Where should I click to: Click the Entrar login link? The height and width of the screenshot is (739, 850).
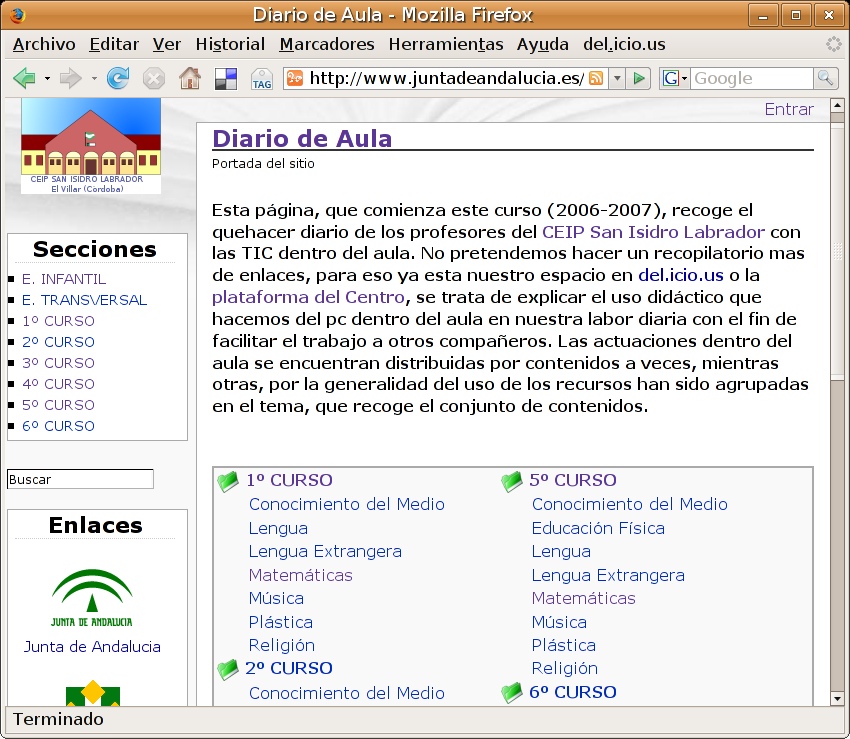click(789, 109)
